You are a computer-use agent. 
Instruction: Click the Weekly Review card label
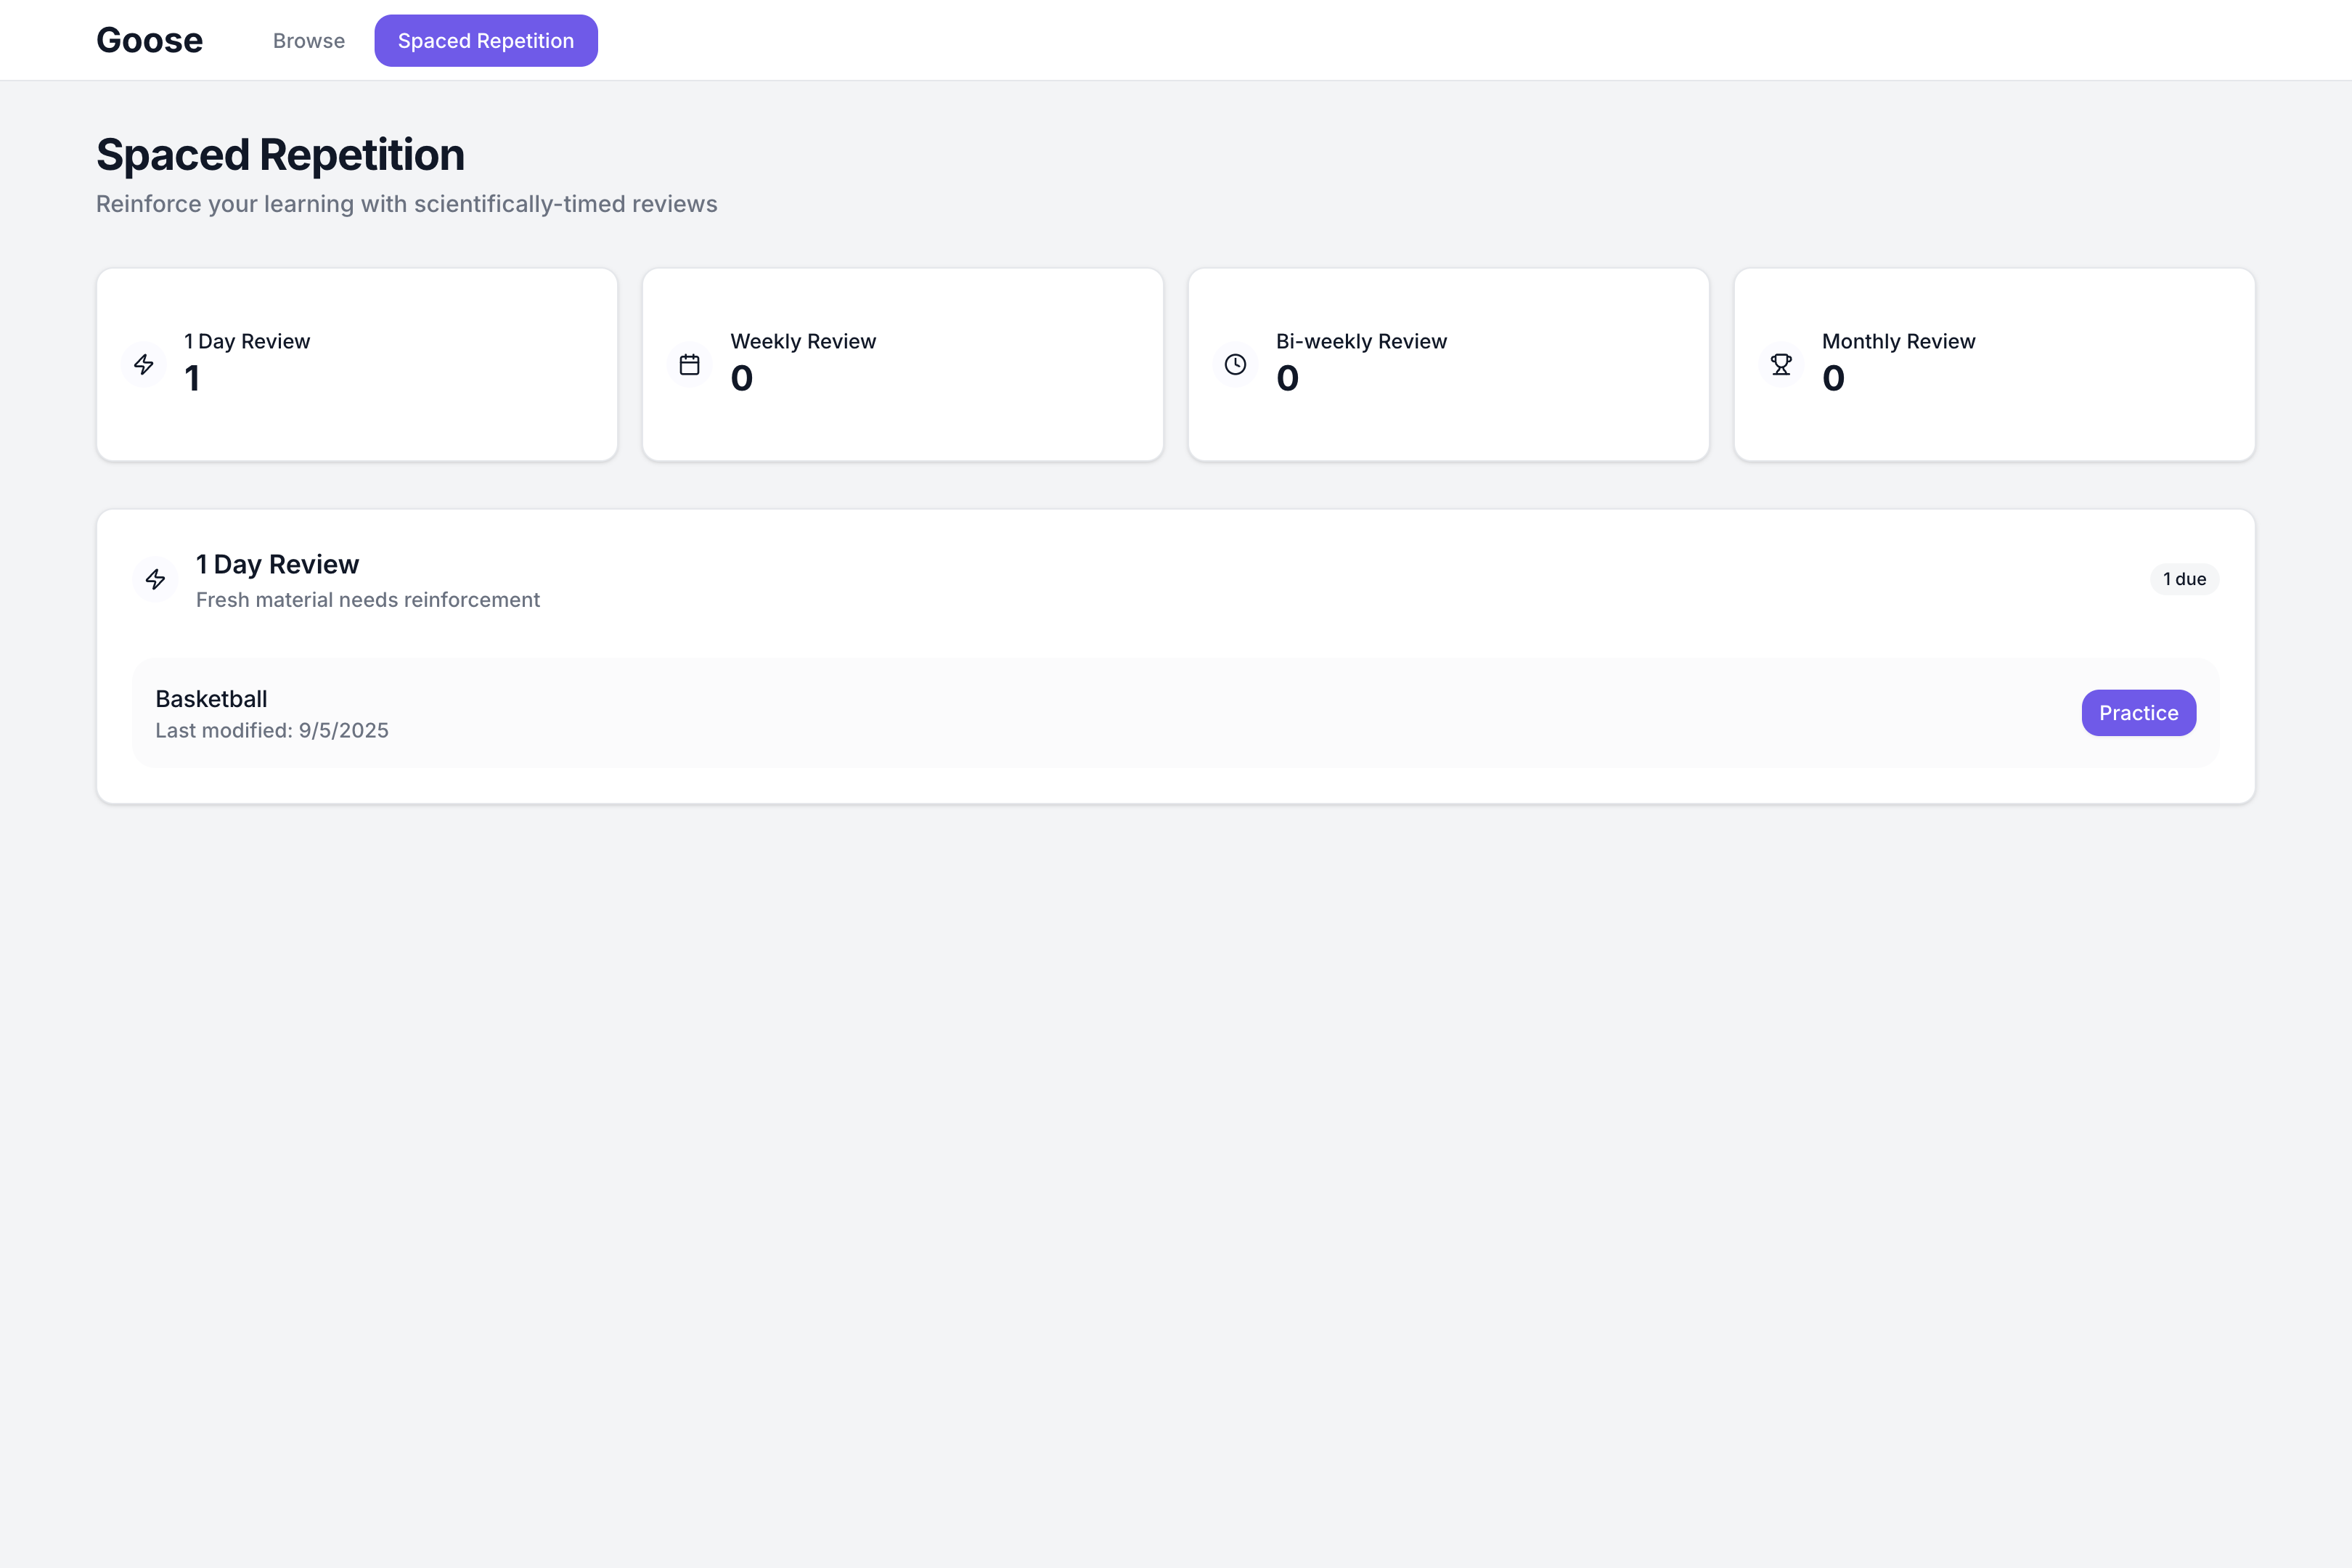point(803,341)
